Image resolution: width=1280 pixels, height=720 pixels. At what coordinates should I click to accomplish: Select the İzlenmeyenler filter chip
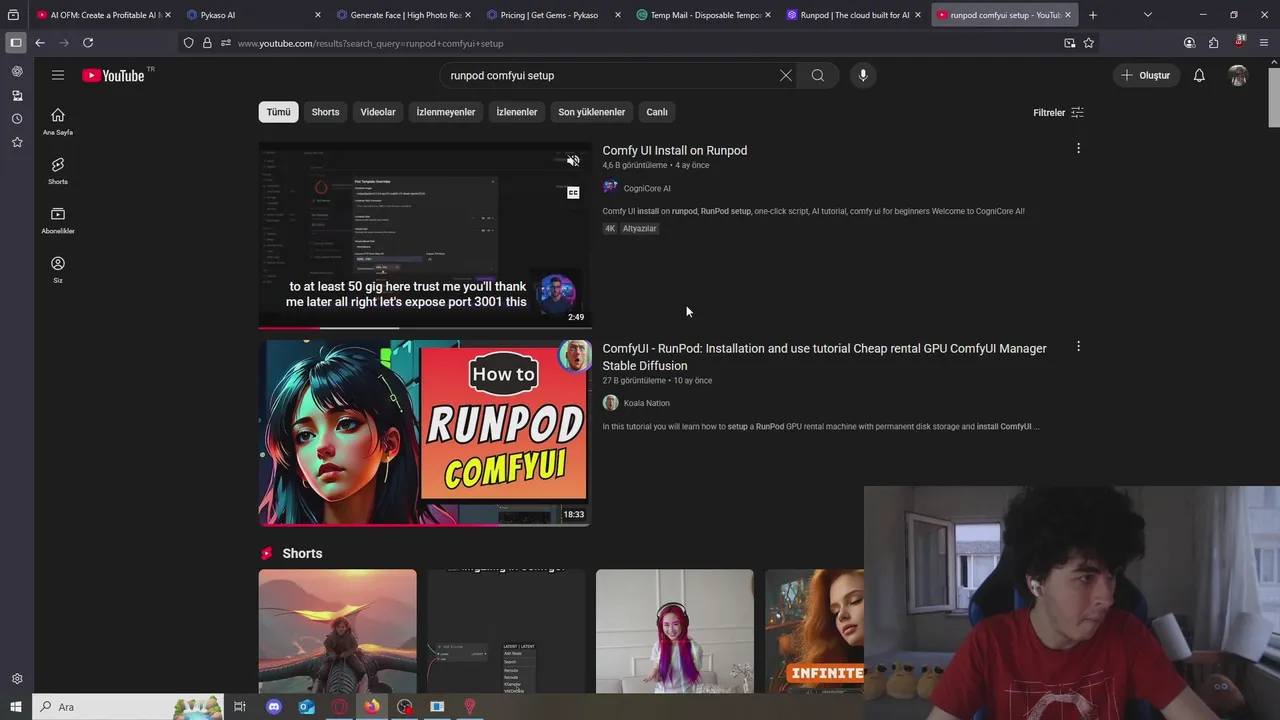coord(446,112)
